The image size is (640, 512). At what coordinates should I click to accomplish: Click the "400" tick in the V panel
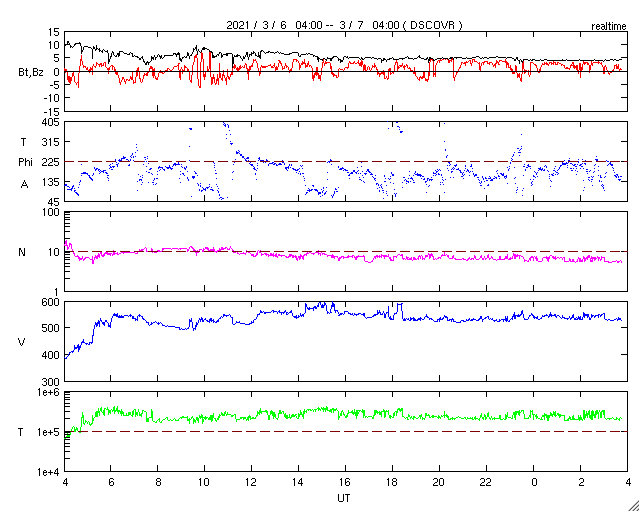tap(53, 355)
